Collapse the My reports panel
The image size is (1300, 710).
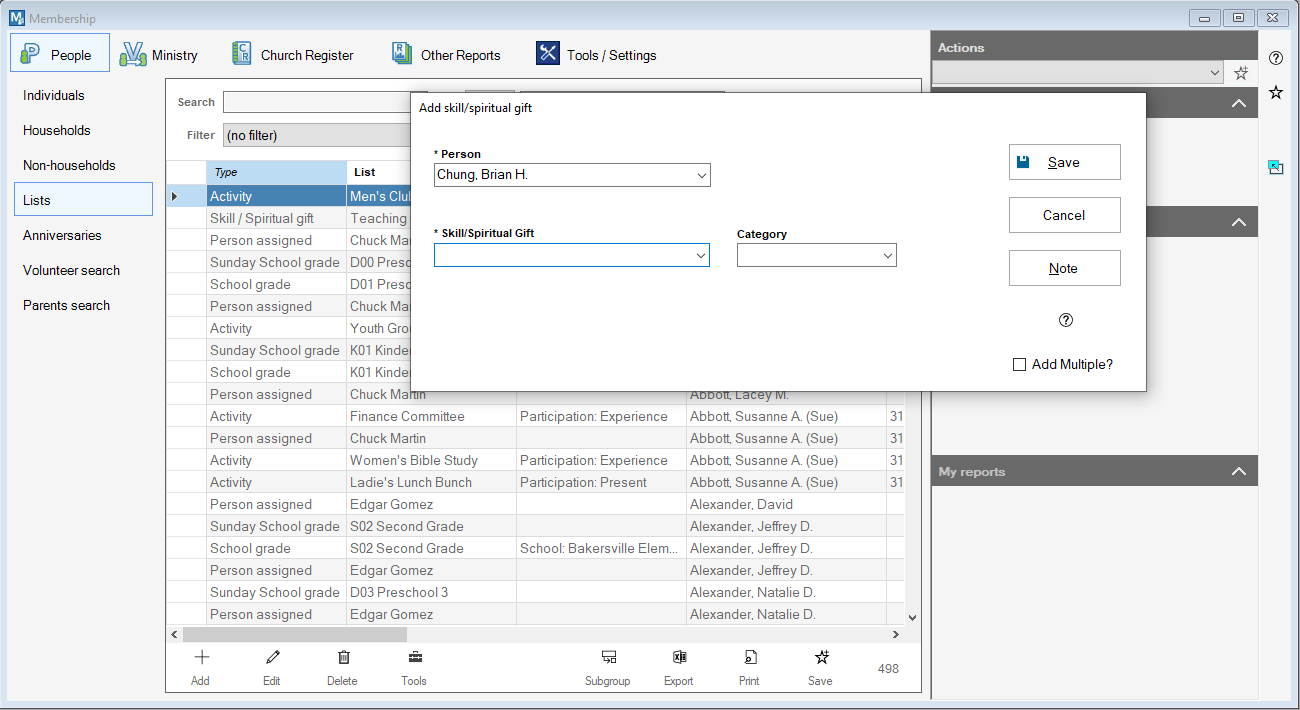pyautogui.click(x=1238, y=472)
